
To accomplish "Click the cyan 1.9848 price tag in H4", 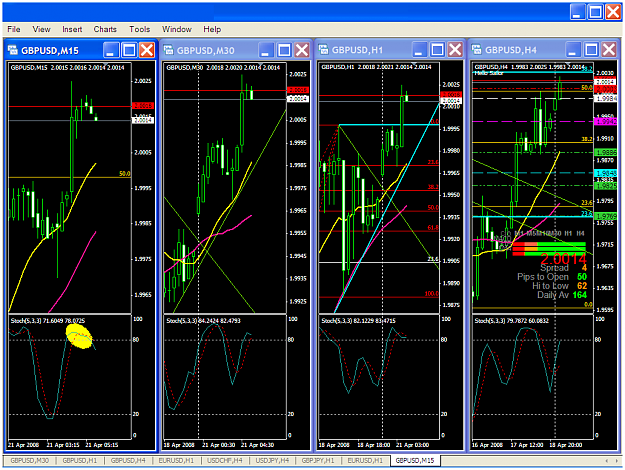I will click(x=605, y=173).
